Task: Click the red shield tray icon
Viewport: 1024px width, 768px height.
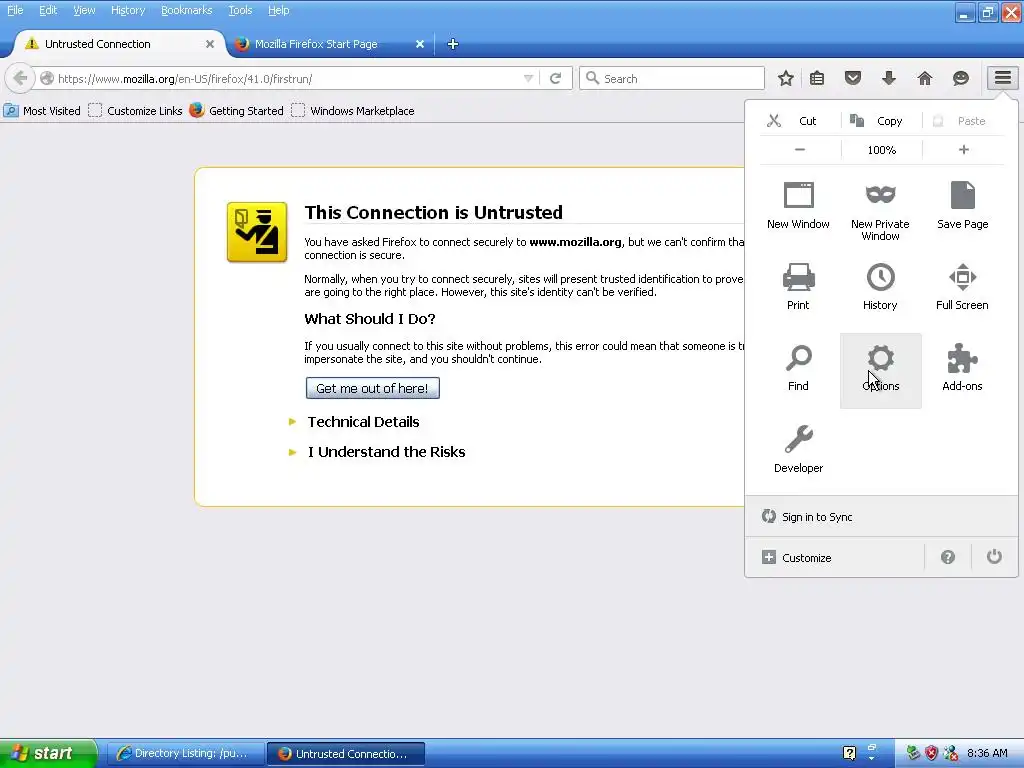Action: tap(931, 754)
